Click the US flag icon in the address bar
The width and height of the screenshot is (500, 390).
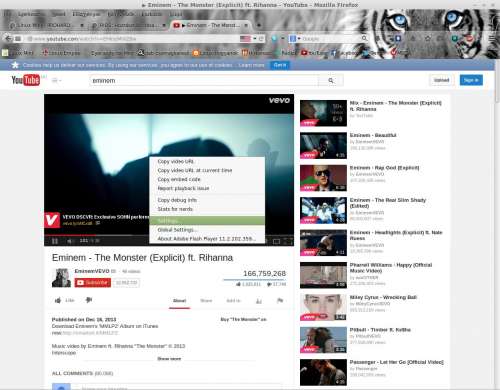[245, 39]
